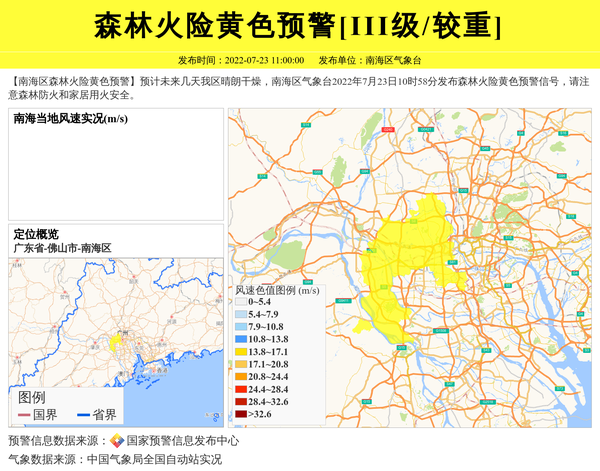Click the >32.6 dark red legend swatch
Image resolution: width=600 pixels, height=471 pixels.
click(x=240, y=413)
